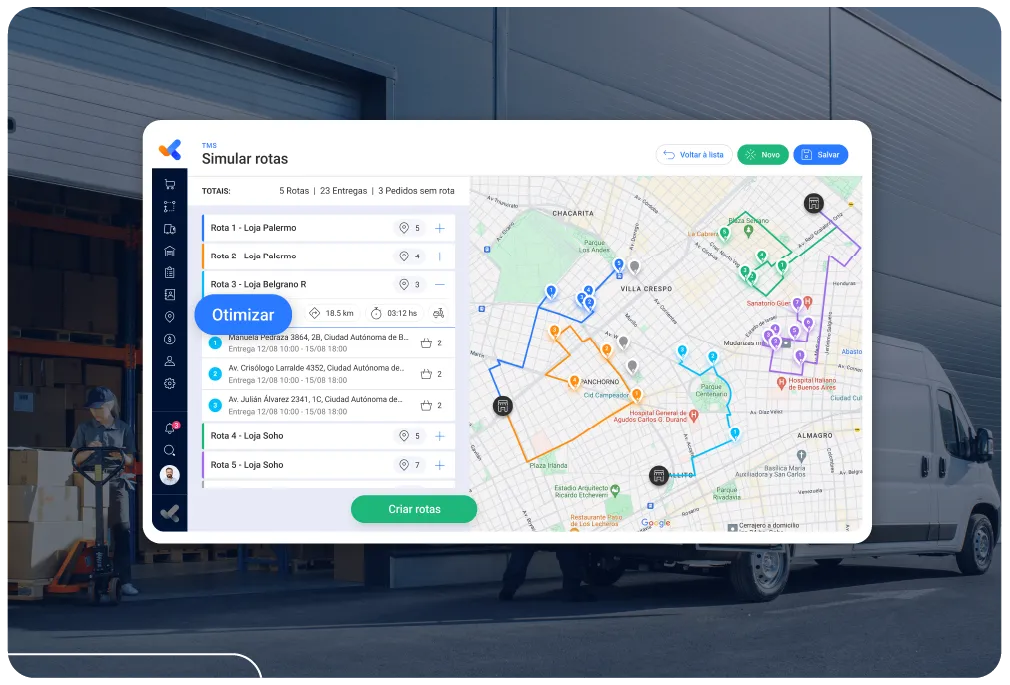
Task: Click the 23 Entregas total text
Action: (343, 191)
